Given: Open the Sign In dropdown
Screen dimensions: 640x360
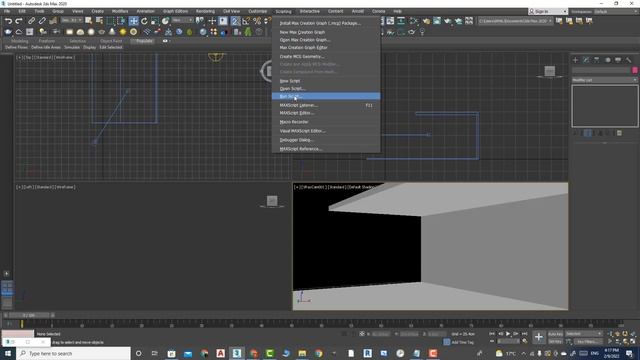Looking at the screenshot, I should (547, 11).
